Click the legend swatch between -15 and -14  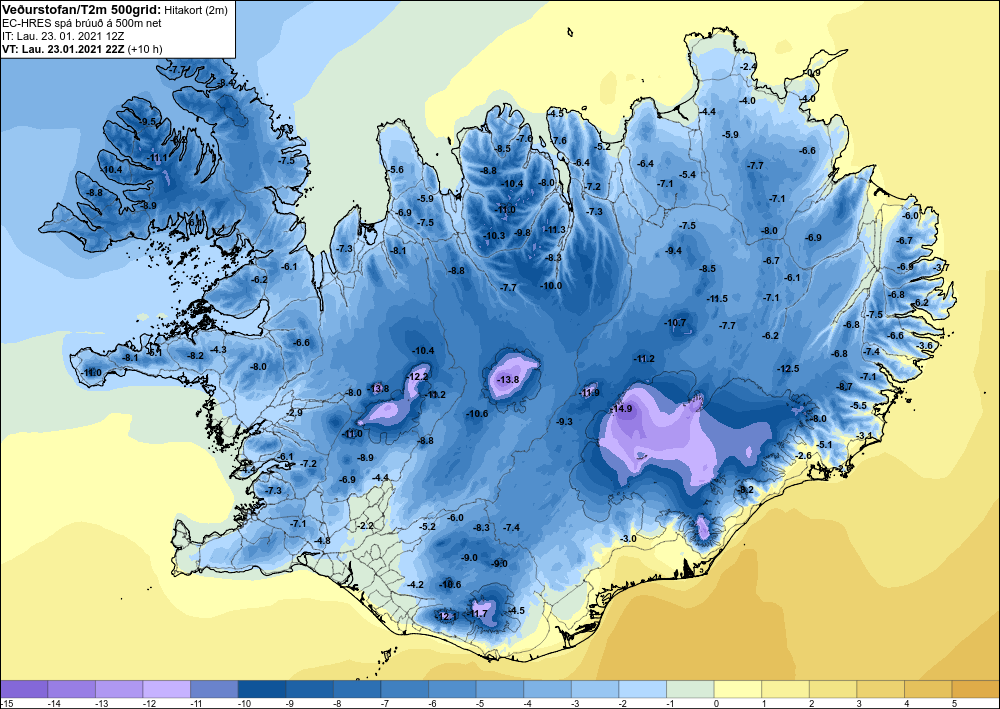[24, 689]
